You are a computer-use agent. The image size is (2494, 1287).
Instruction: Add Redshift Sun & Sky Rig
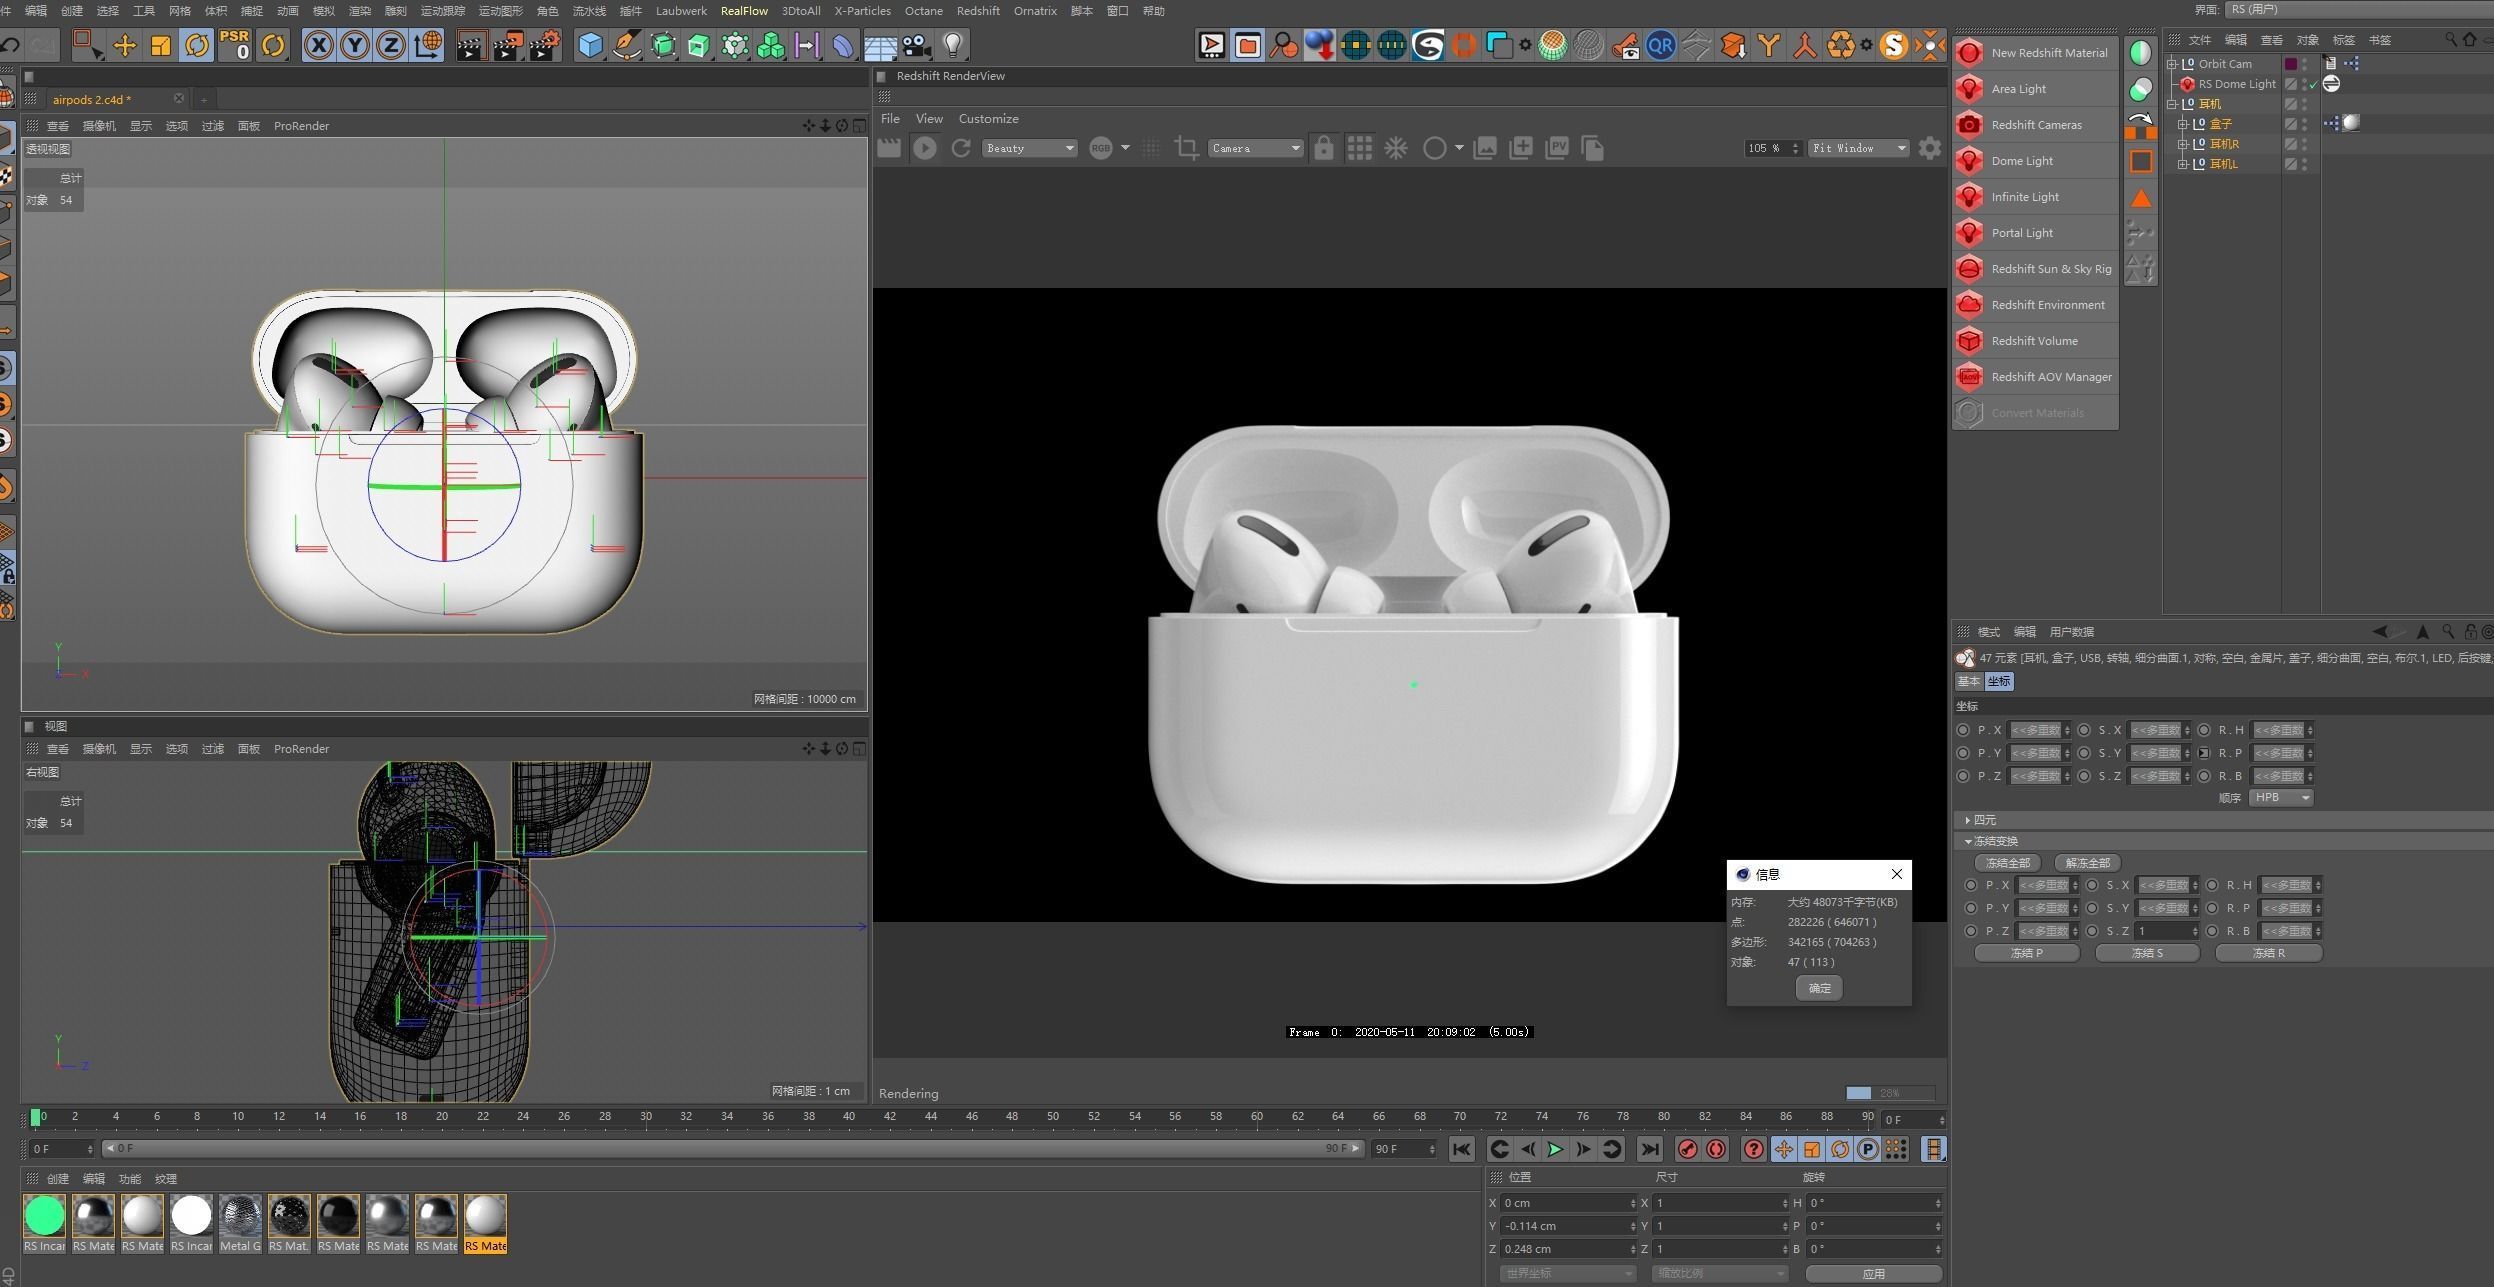(2034, 269)
